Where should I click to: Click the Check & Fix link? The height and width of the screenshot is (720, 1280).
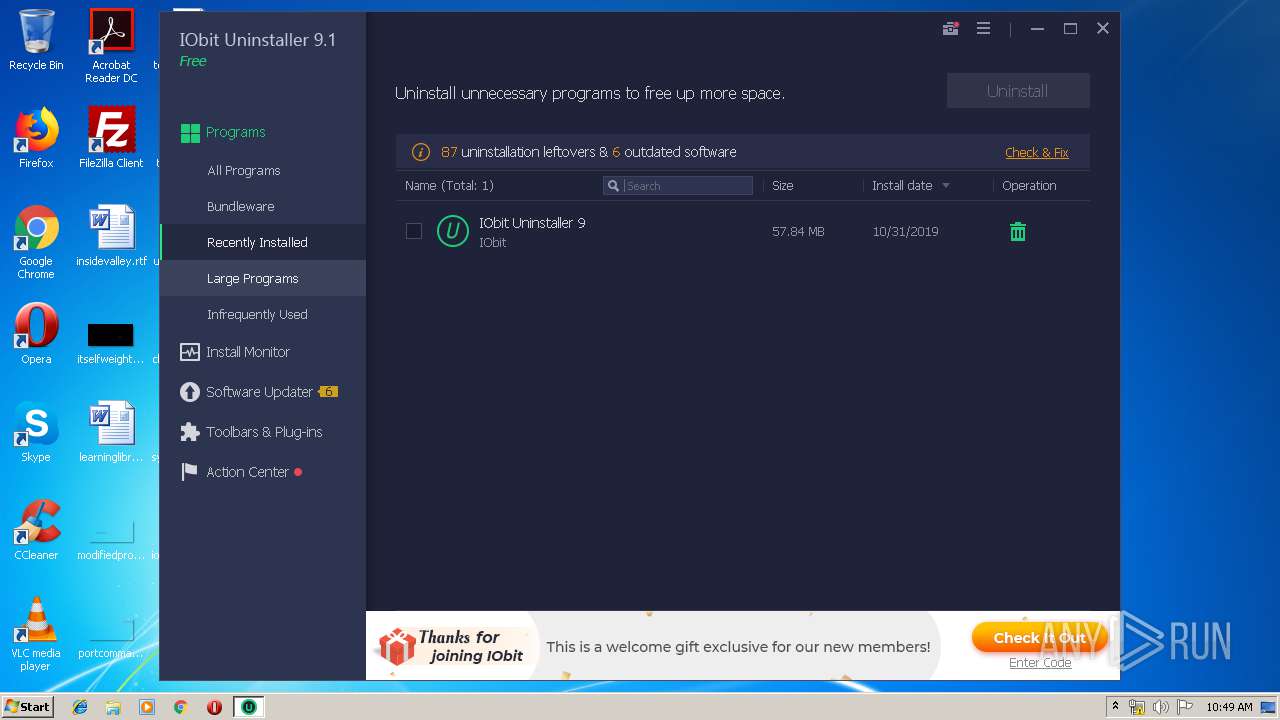click(1037, 153)
